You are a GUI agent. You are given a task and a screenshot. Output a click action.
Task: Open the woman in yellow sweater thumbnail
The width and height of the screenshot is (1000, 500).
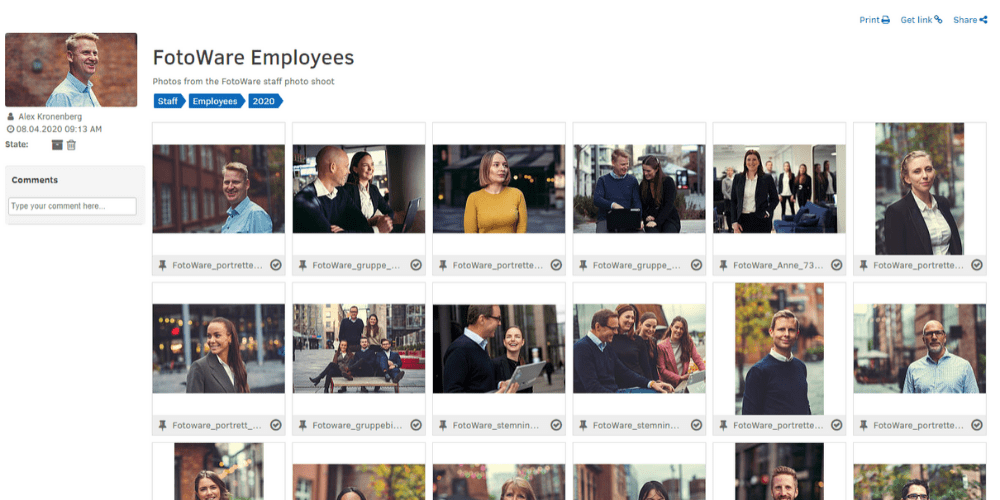[499, 189]
